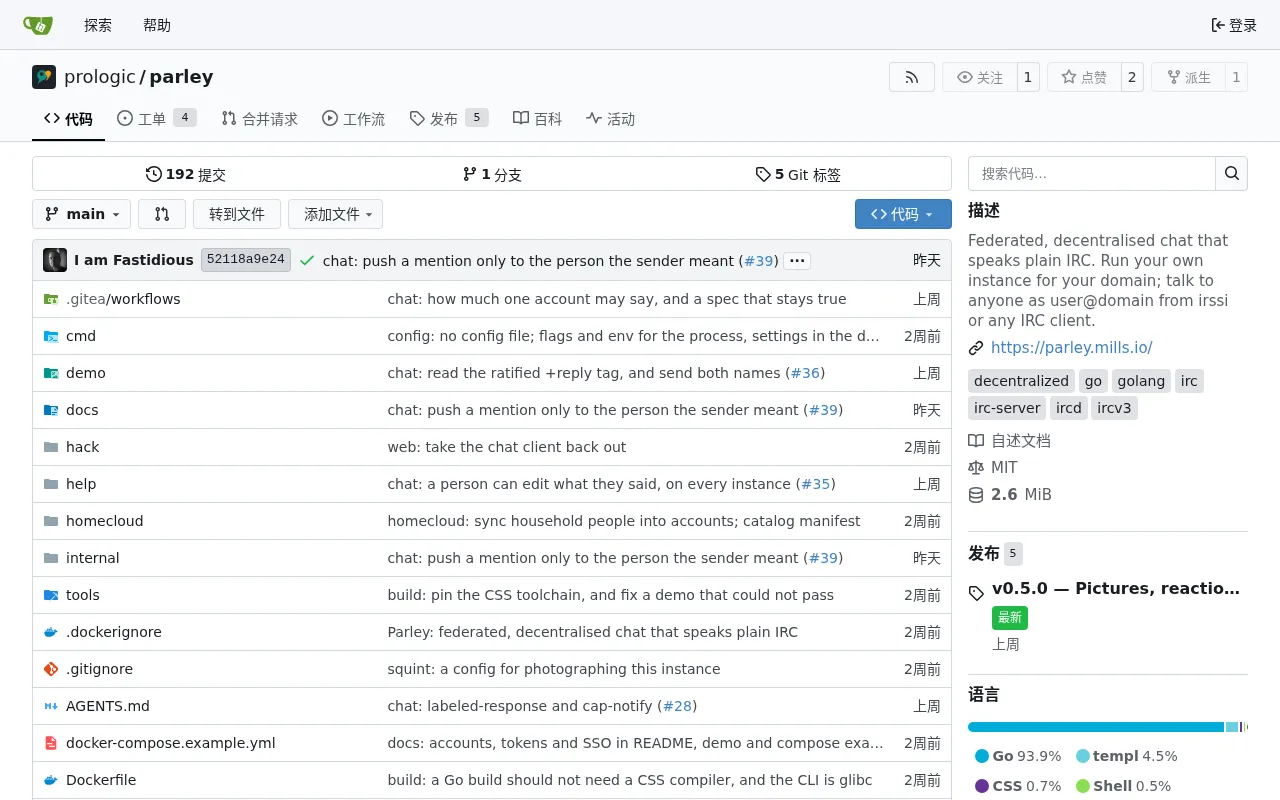Switch to the 工作流 tab

353,119
